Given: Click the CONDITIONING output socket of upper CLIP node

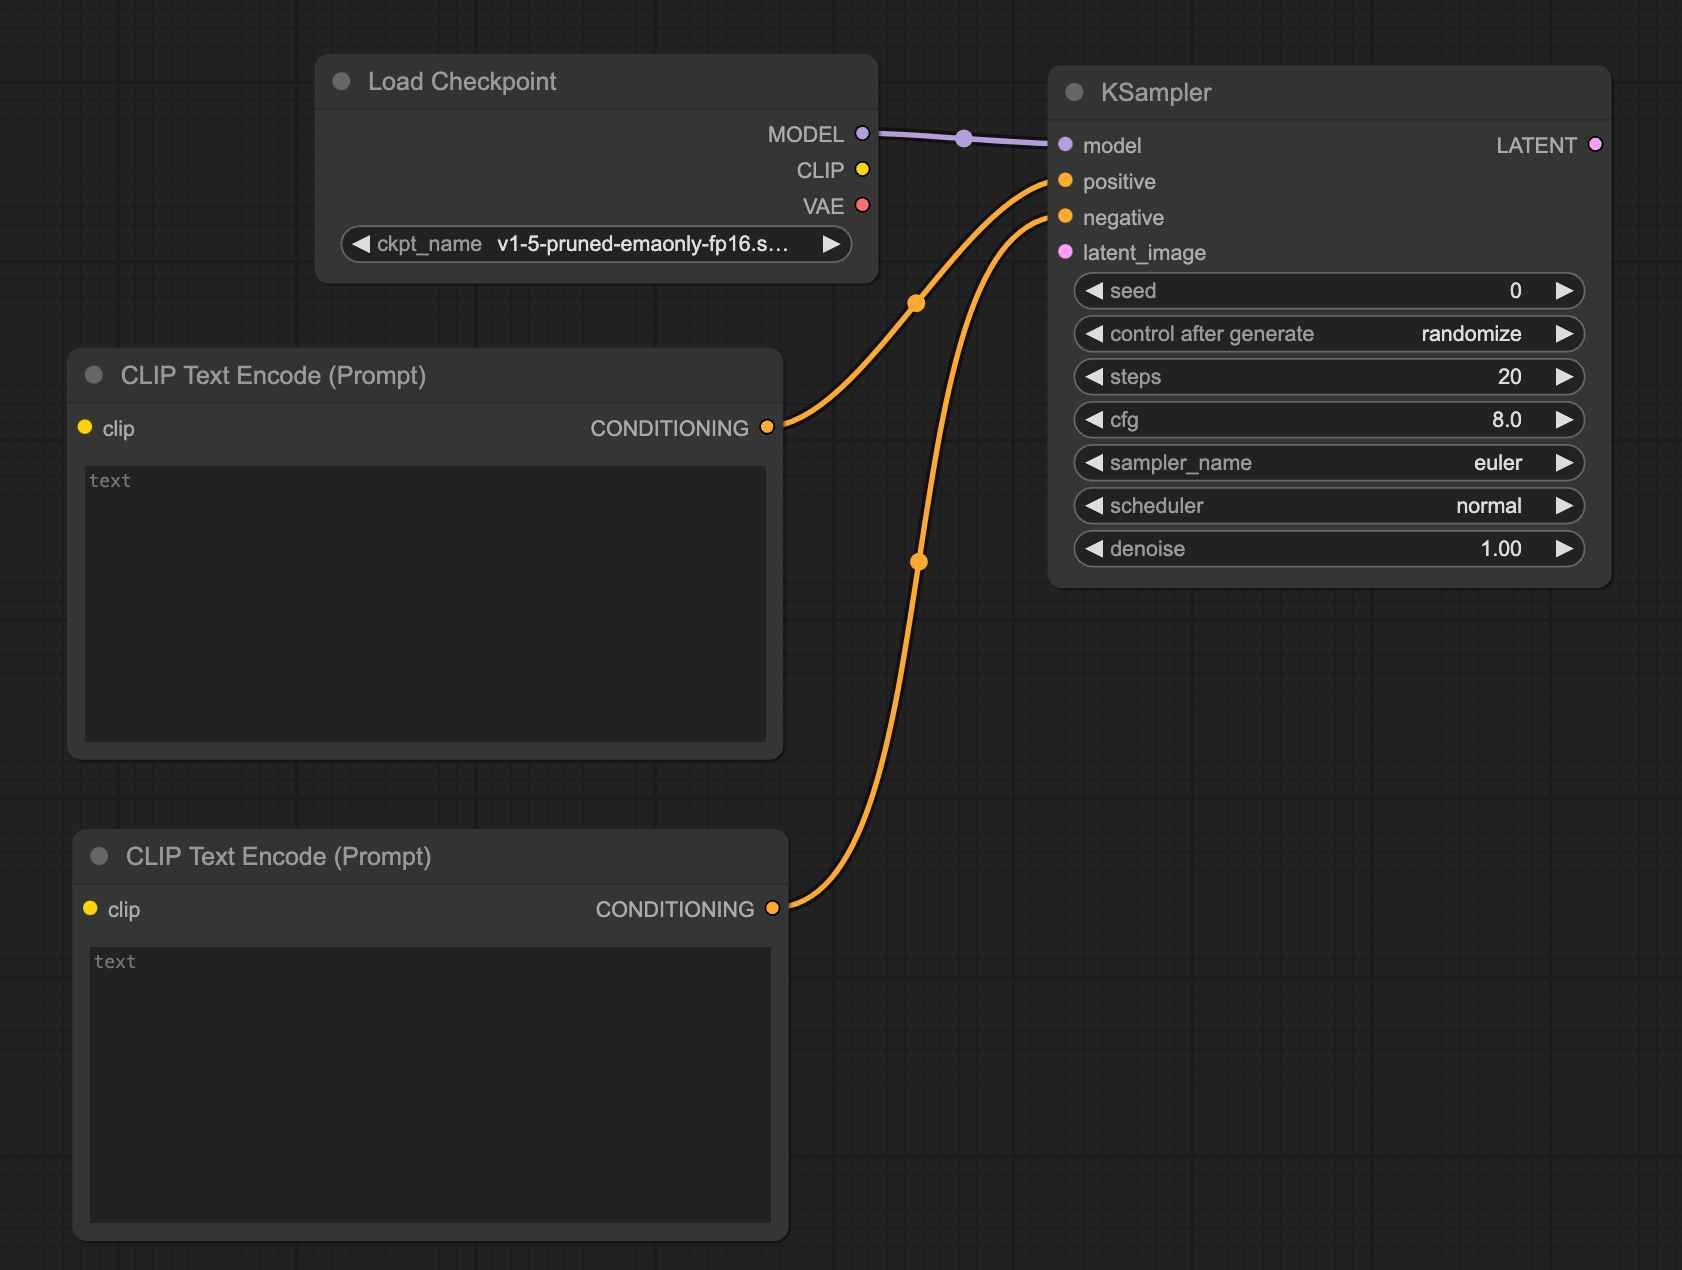Looking at the screenshot, I should (767, 427).
